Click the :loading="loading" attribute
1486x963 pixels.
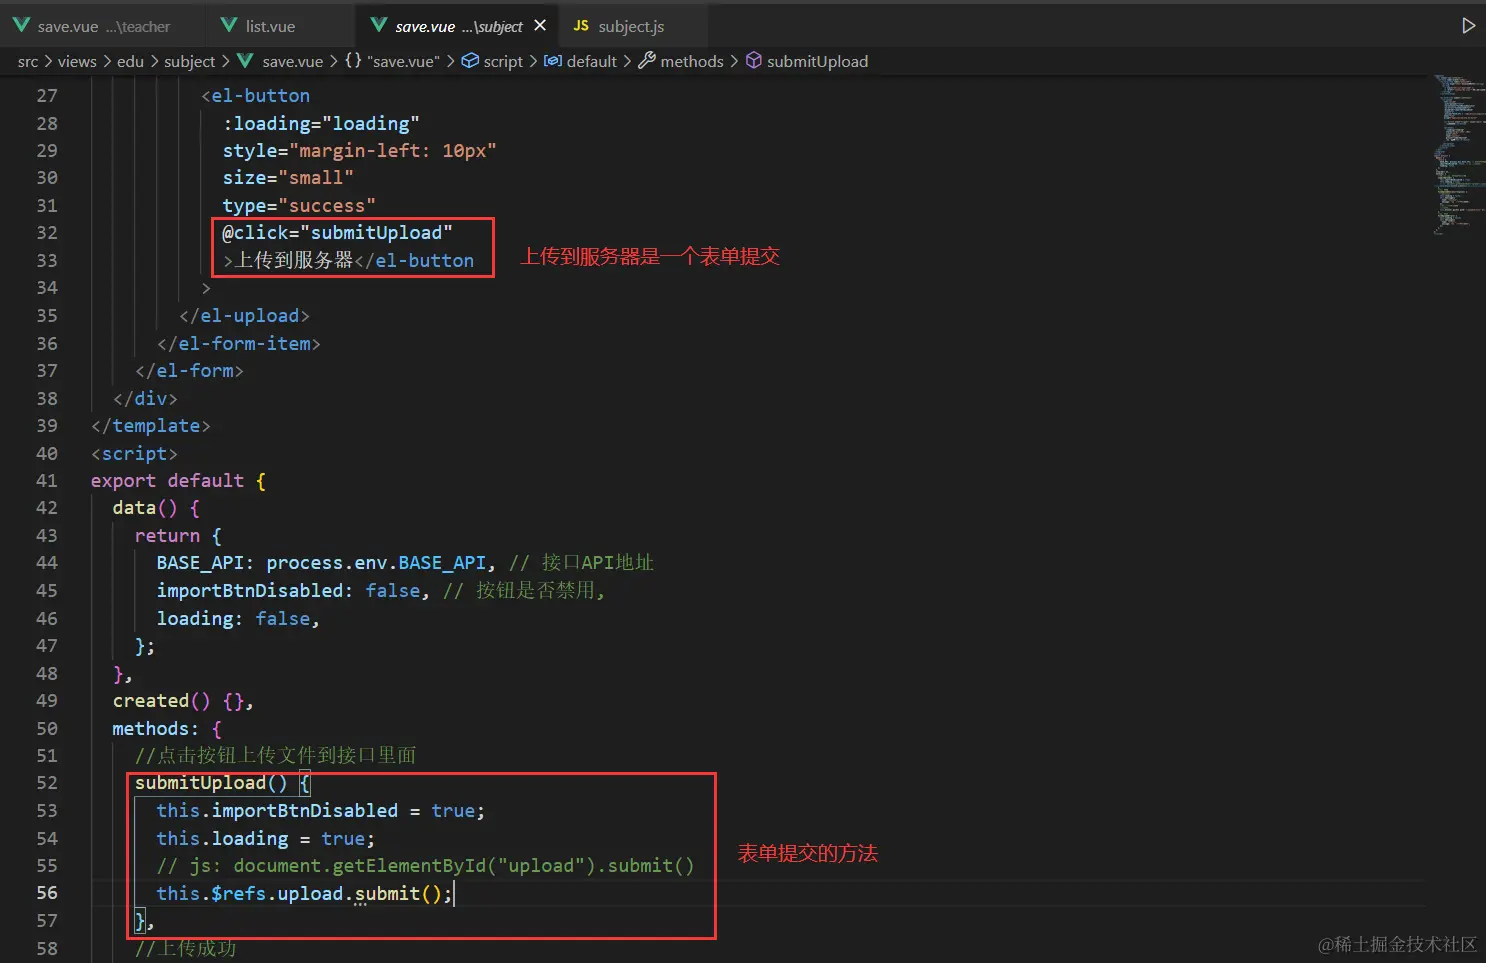coord(321,124)
